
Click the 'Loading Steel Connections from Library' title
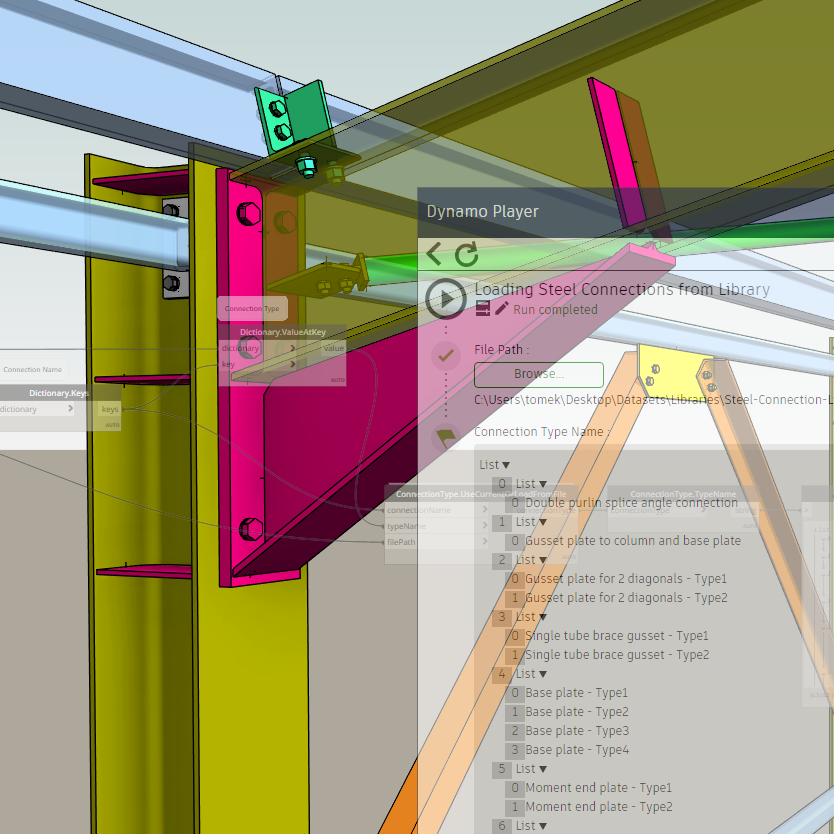point(622,289)
